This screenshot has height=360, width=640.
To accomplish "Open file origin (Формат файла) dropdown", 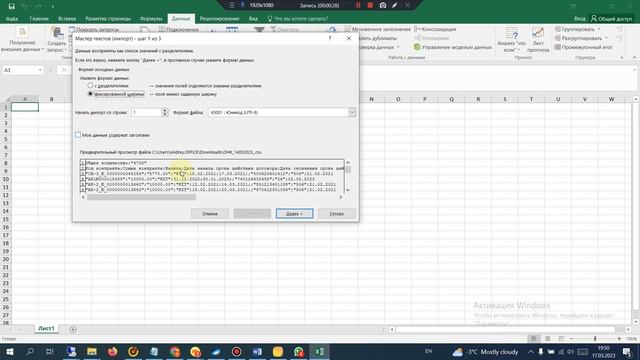I will click(352, 112).
